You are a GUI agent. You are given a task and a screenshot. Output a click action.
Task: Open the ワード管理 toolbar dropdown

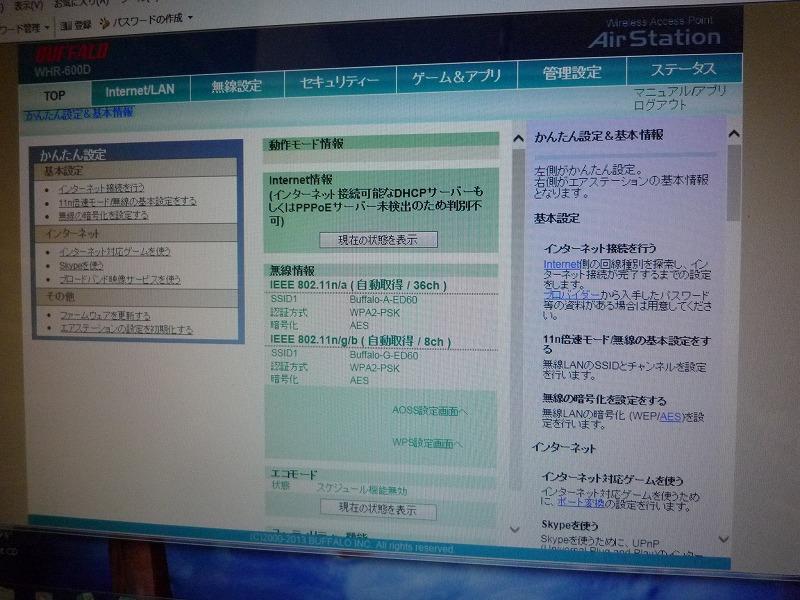click(24, 28)
